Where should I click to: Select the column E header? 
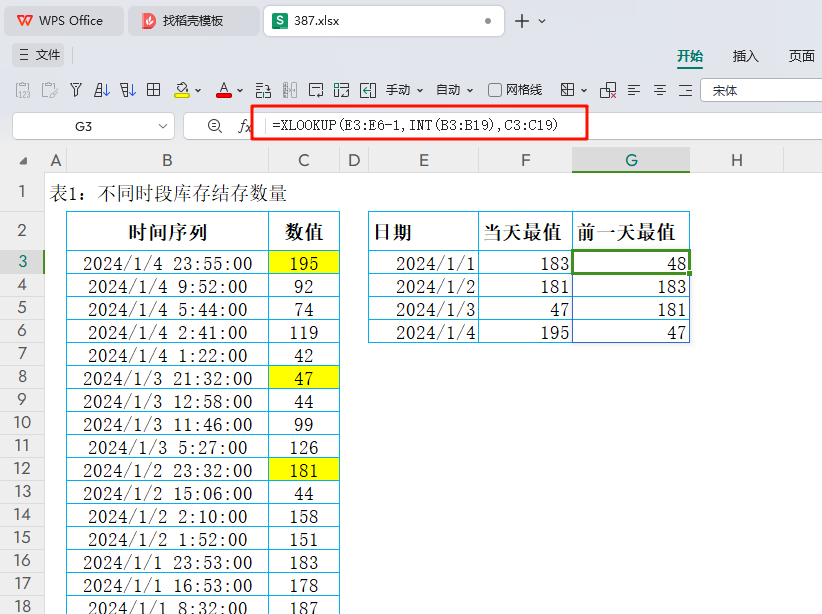click(424, 160)
